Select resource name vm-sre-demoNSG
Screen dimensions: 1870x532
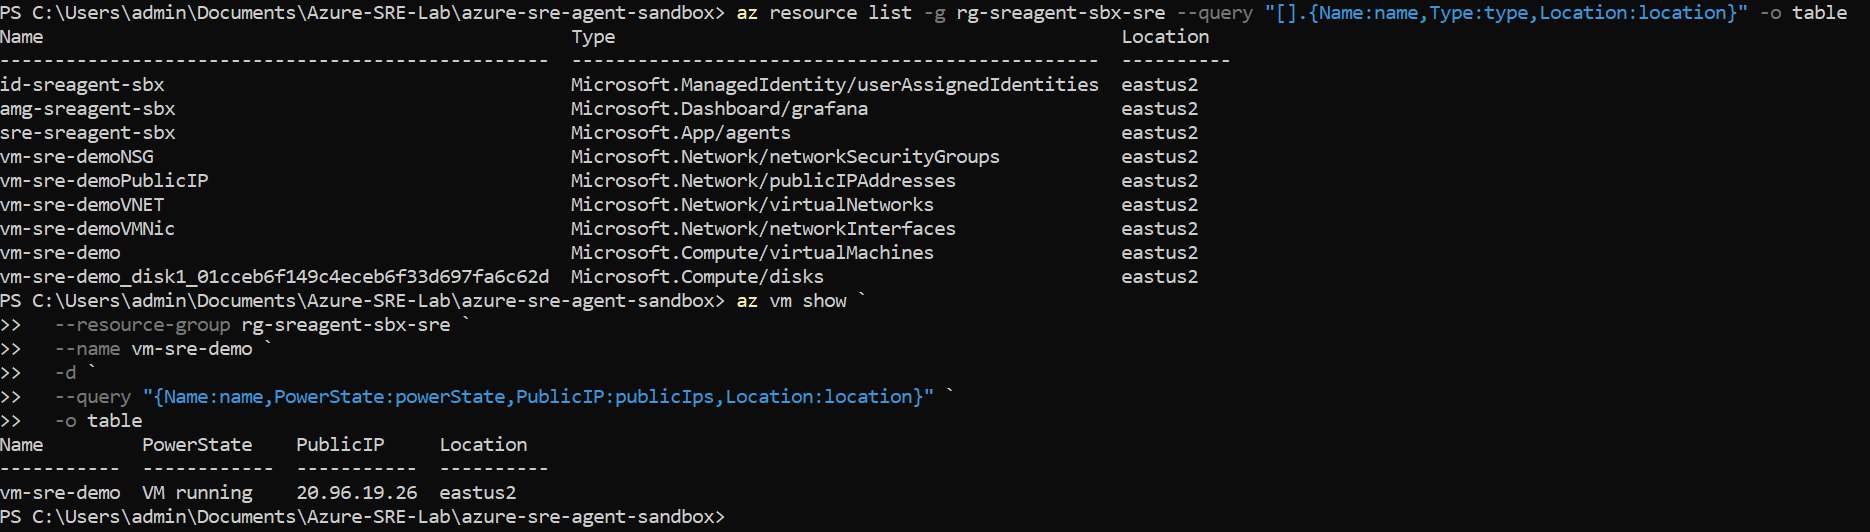coord(77,157)
